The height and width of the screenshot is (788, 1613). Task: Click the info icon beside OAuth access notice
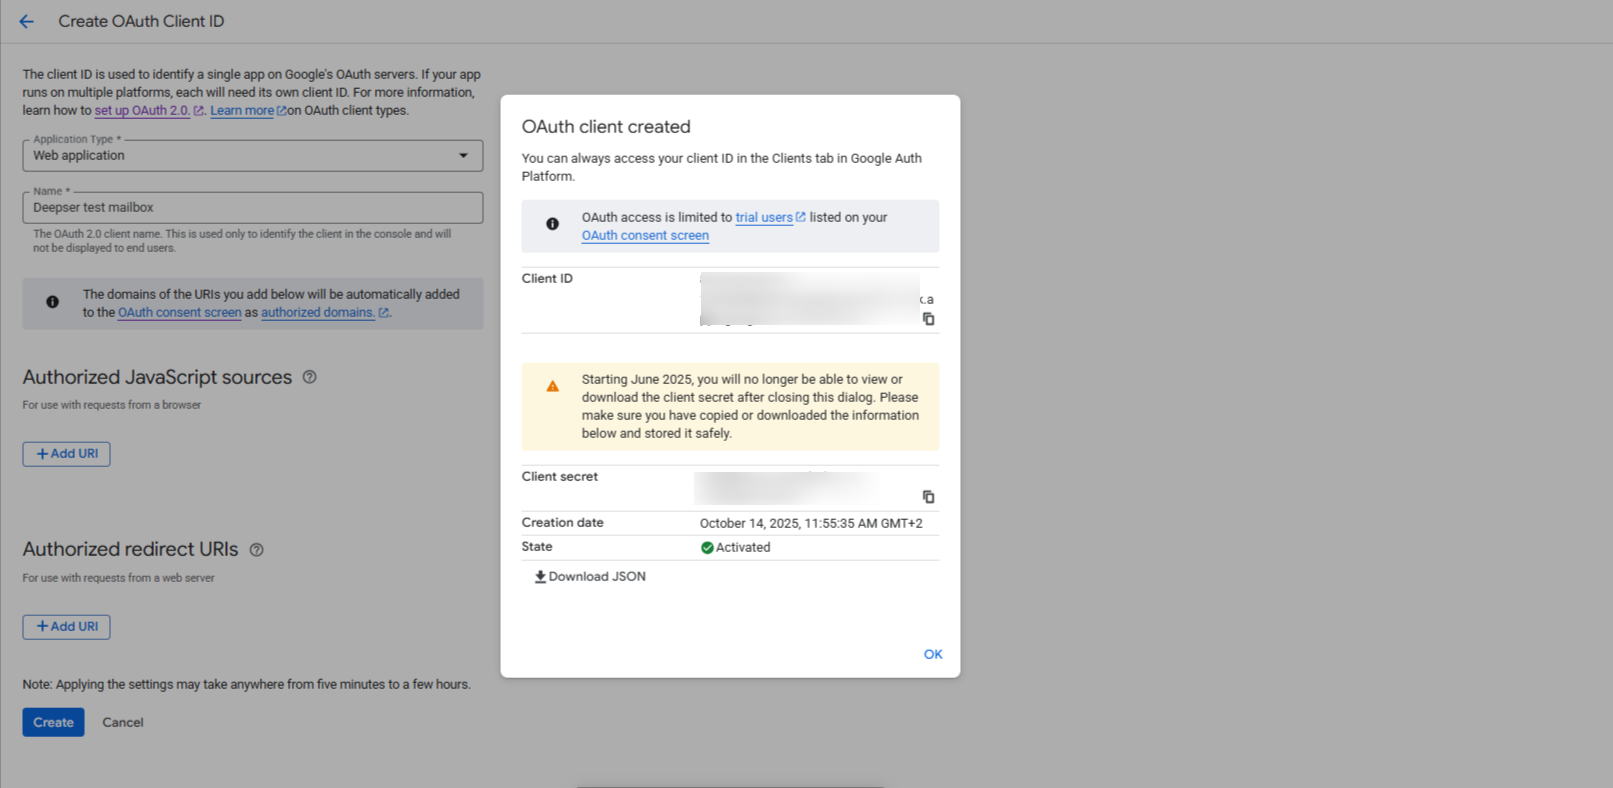point(552,224)
